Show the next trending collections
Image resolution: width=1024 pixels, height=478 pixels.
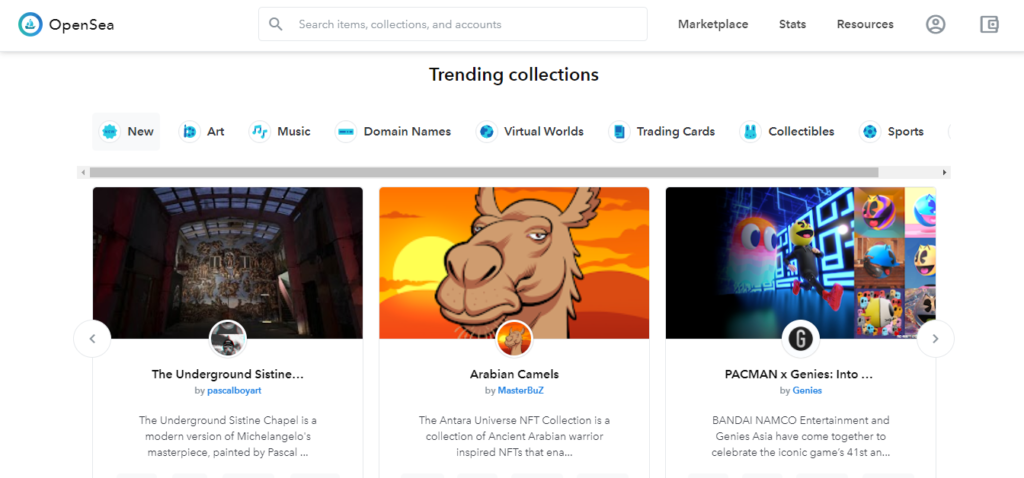935,339
